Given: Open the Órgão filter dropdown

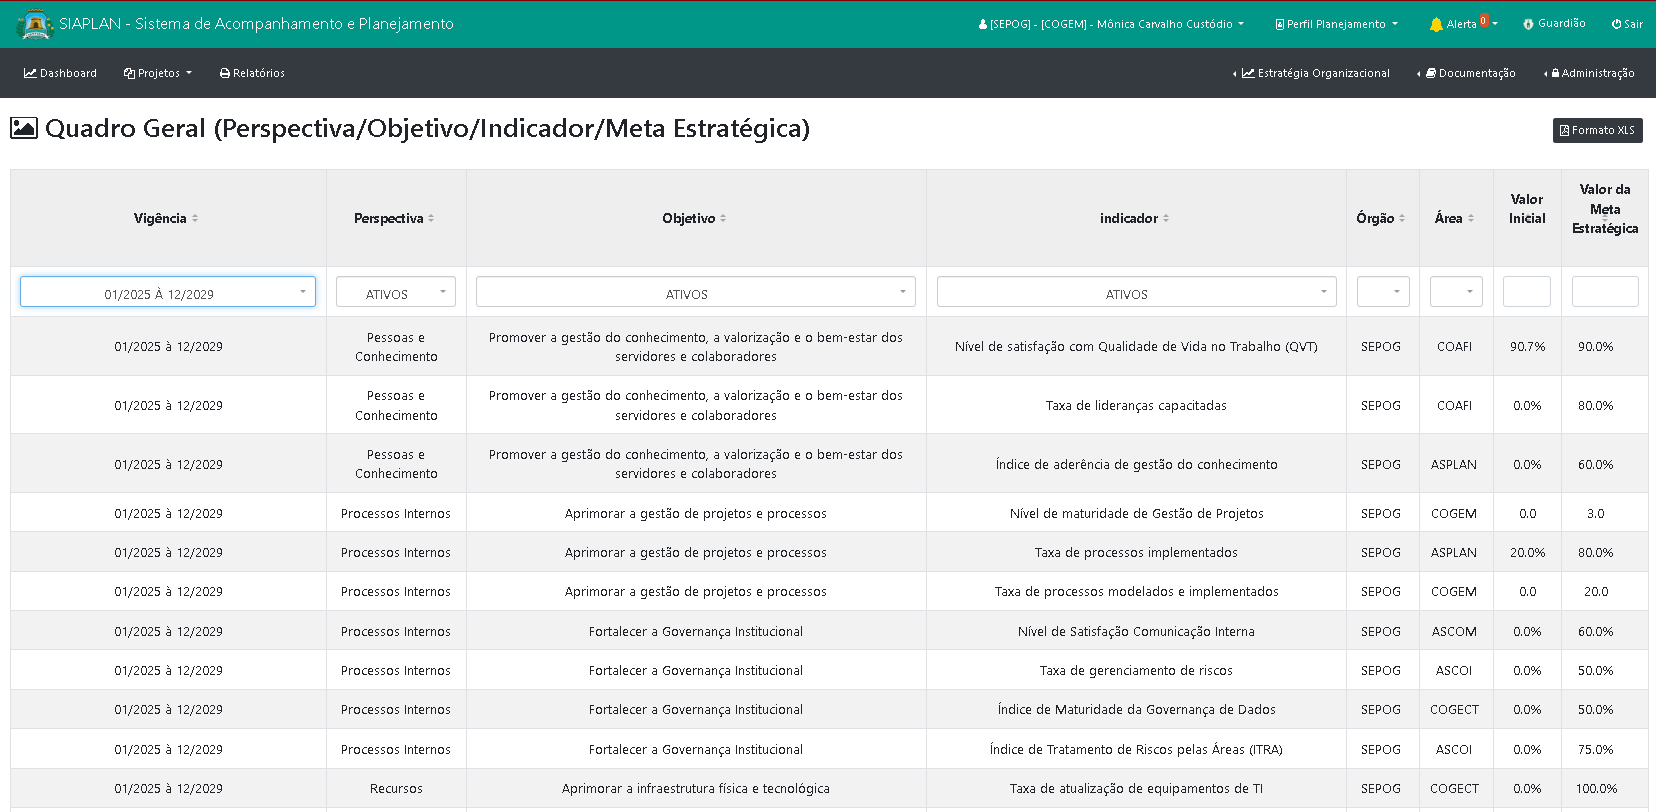Looking at the screenshot, I should (x=1383, y=292).
